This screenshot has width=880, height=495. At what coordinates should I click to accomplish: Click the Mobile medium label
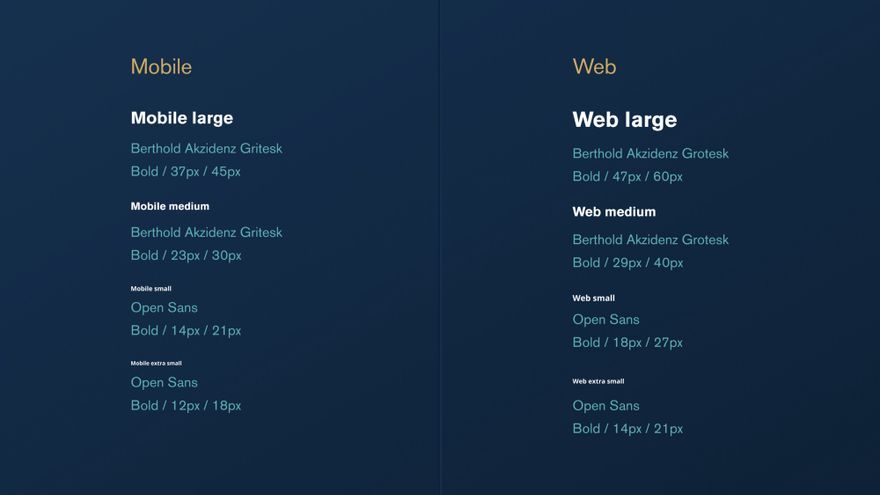click(170, 207)
